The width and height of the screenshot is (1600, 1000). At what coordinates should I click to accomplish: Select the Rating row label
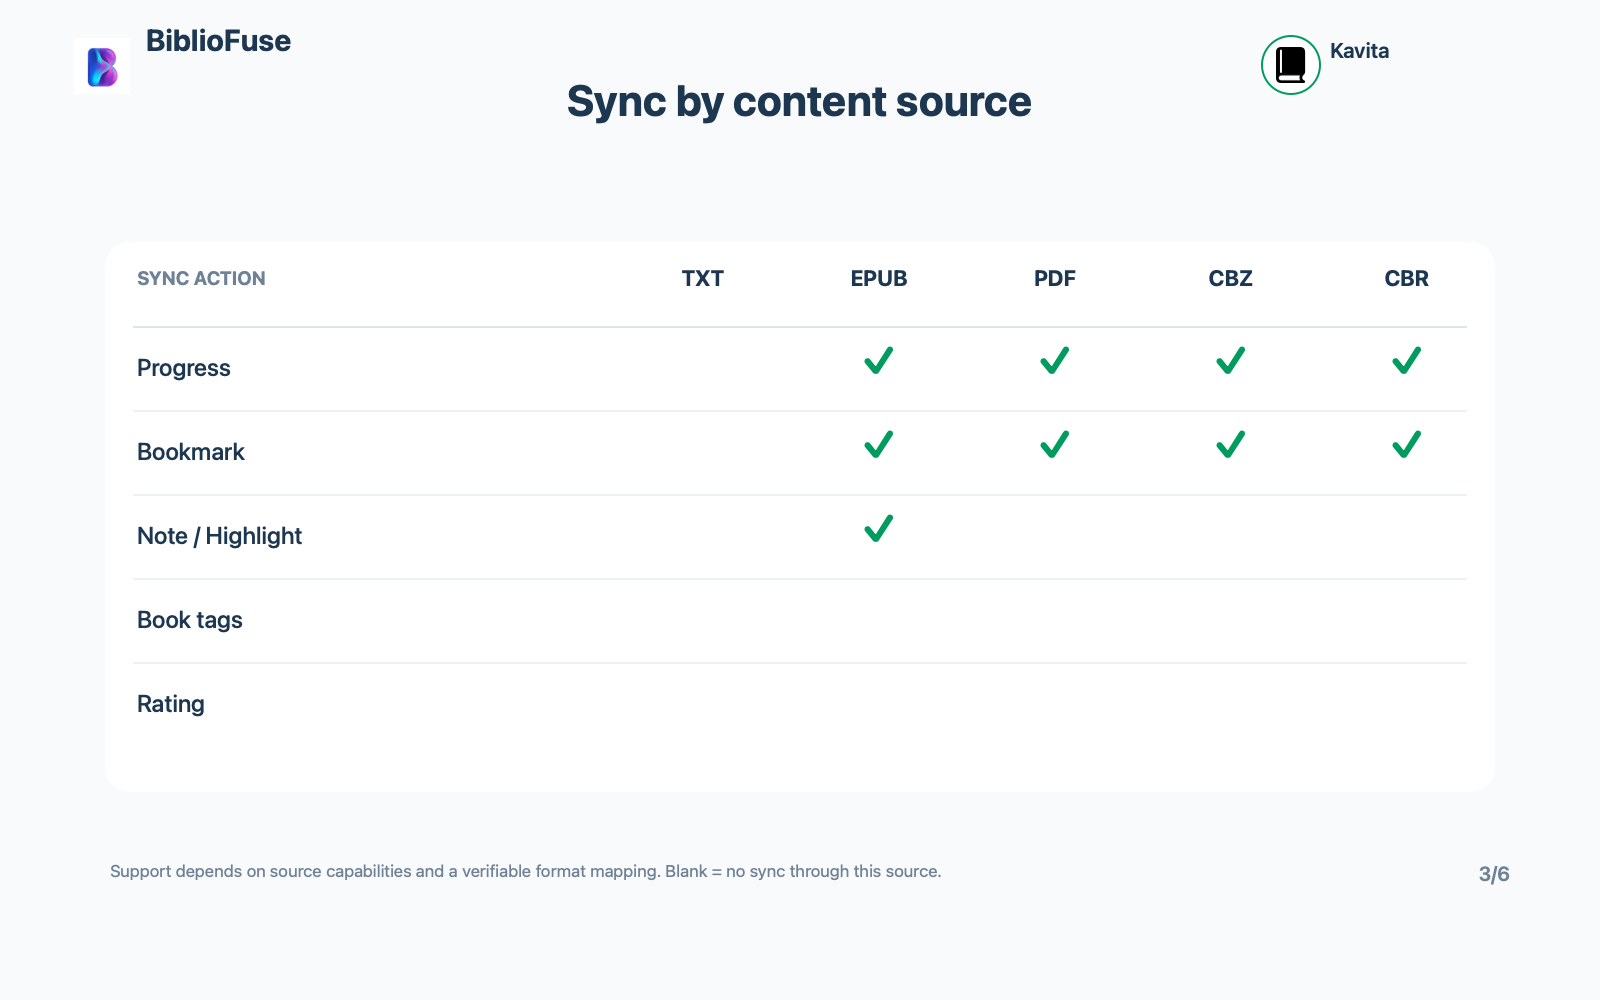coord(171,704)
